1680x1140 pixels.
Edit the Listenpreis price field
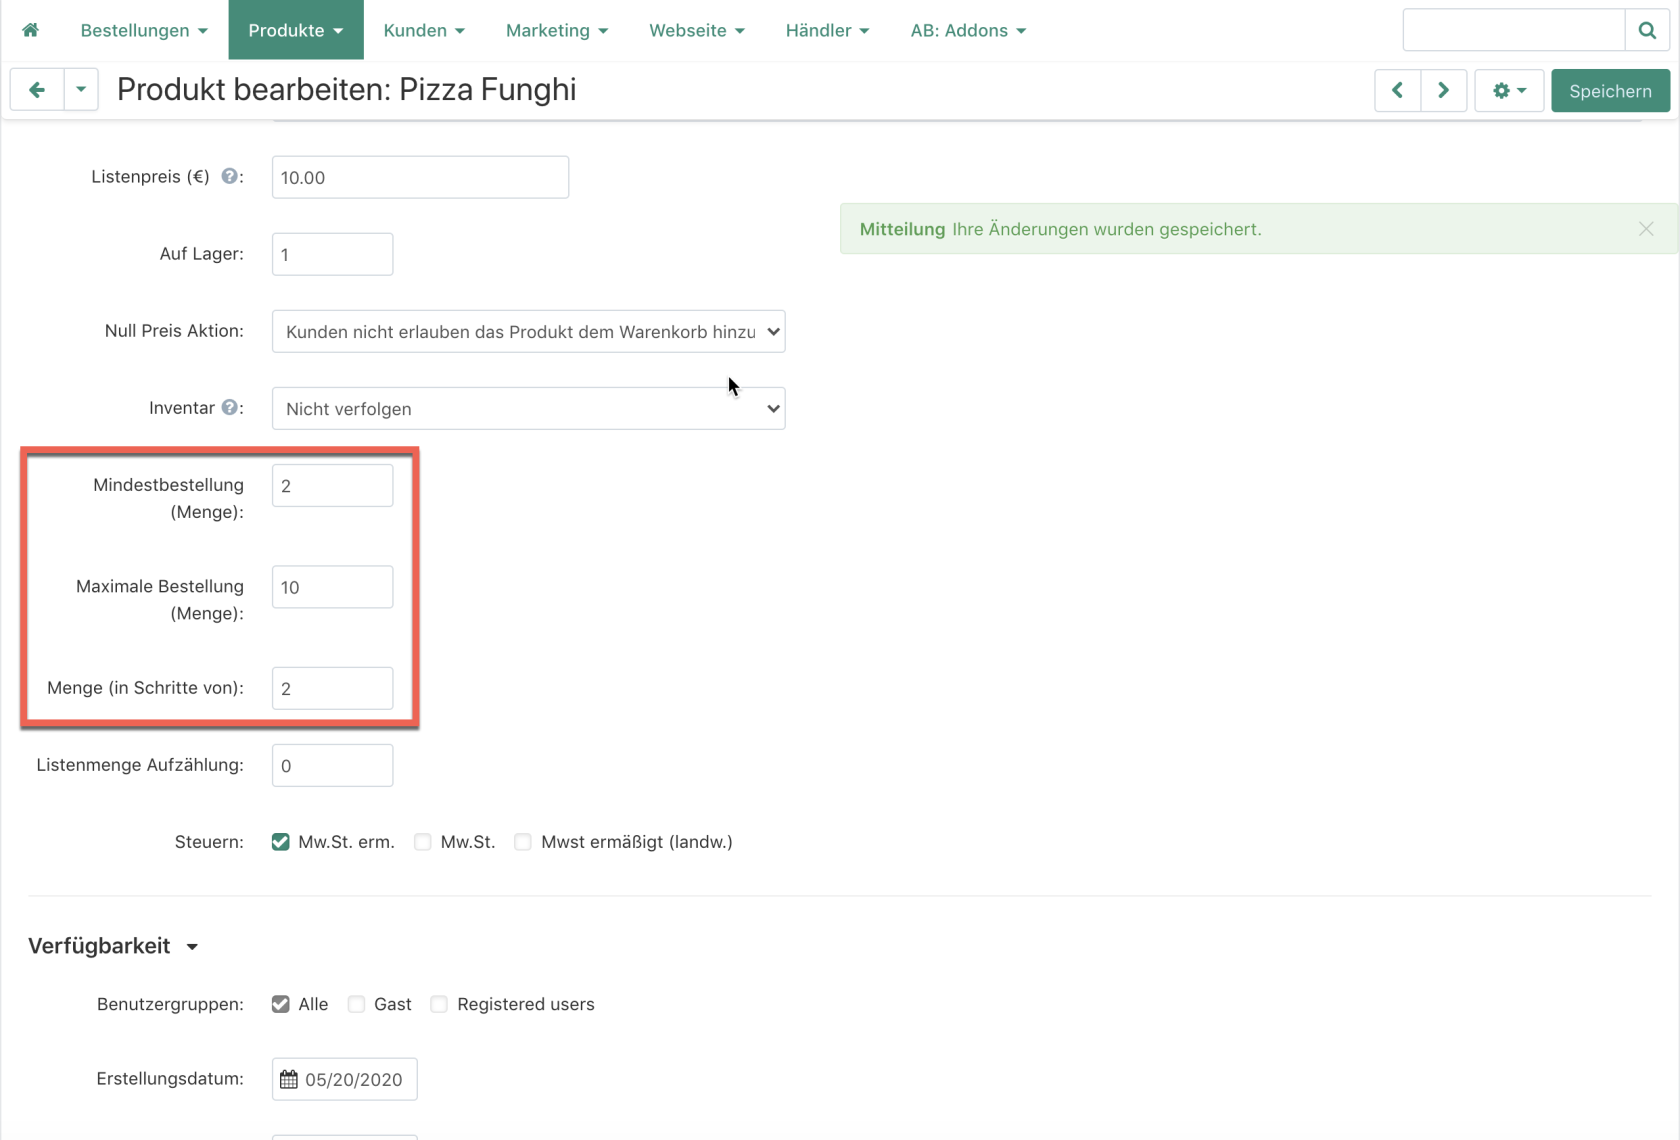420,177
